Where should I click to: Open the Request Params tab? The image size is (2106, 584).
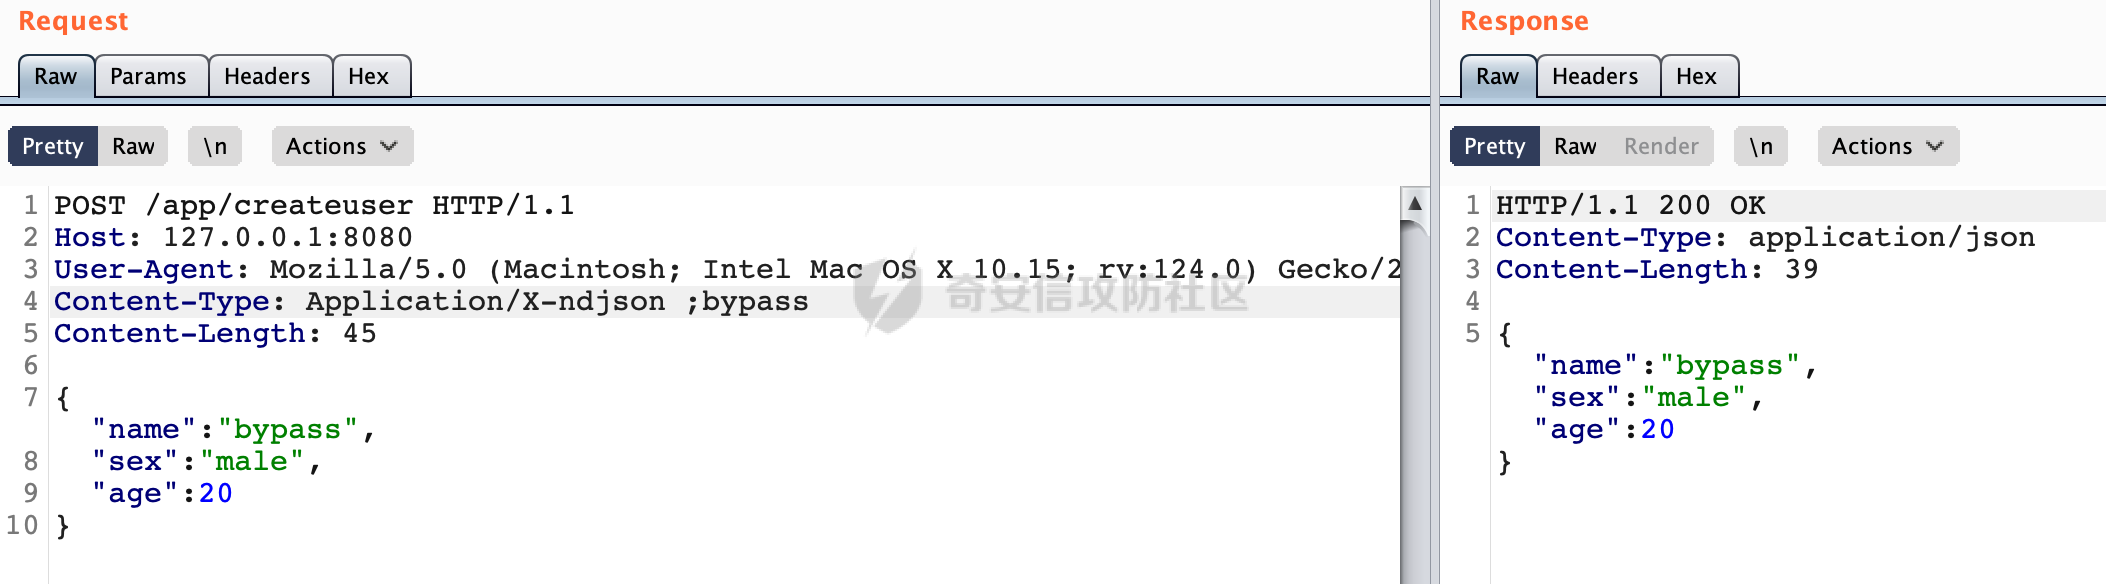150,76
